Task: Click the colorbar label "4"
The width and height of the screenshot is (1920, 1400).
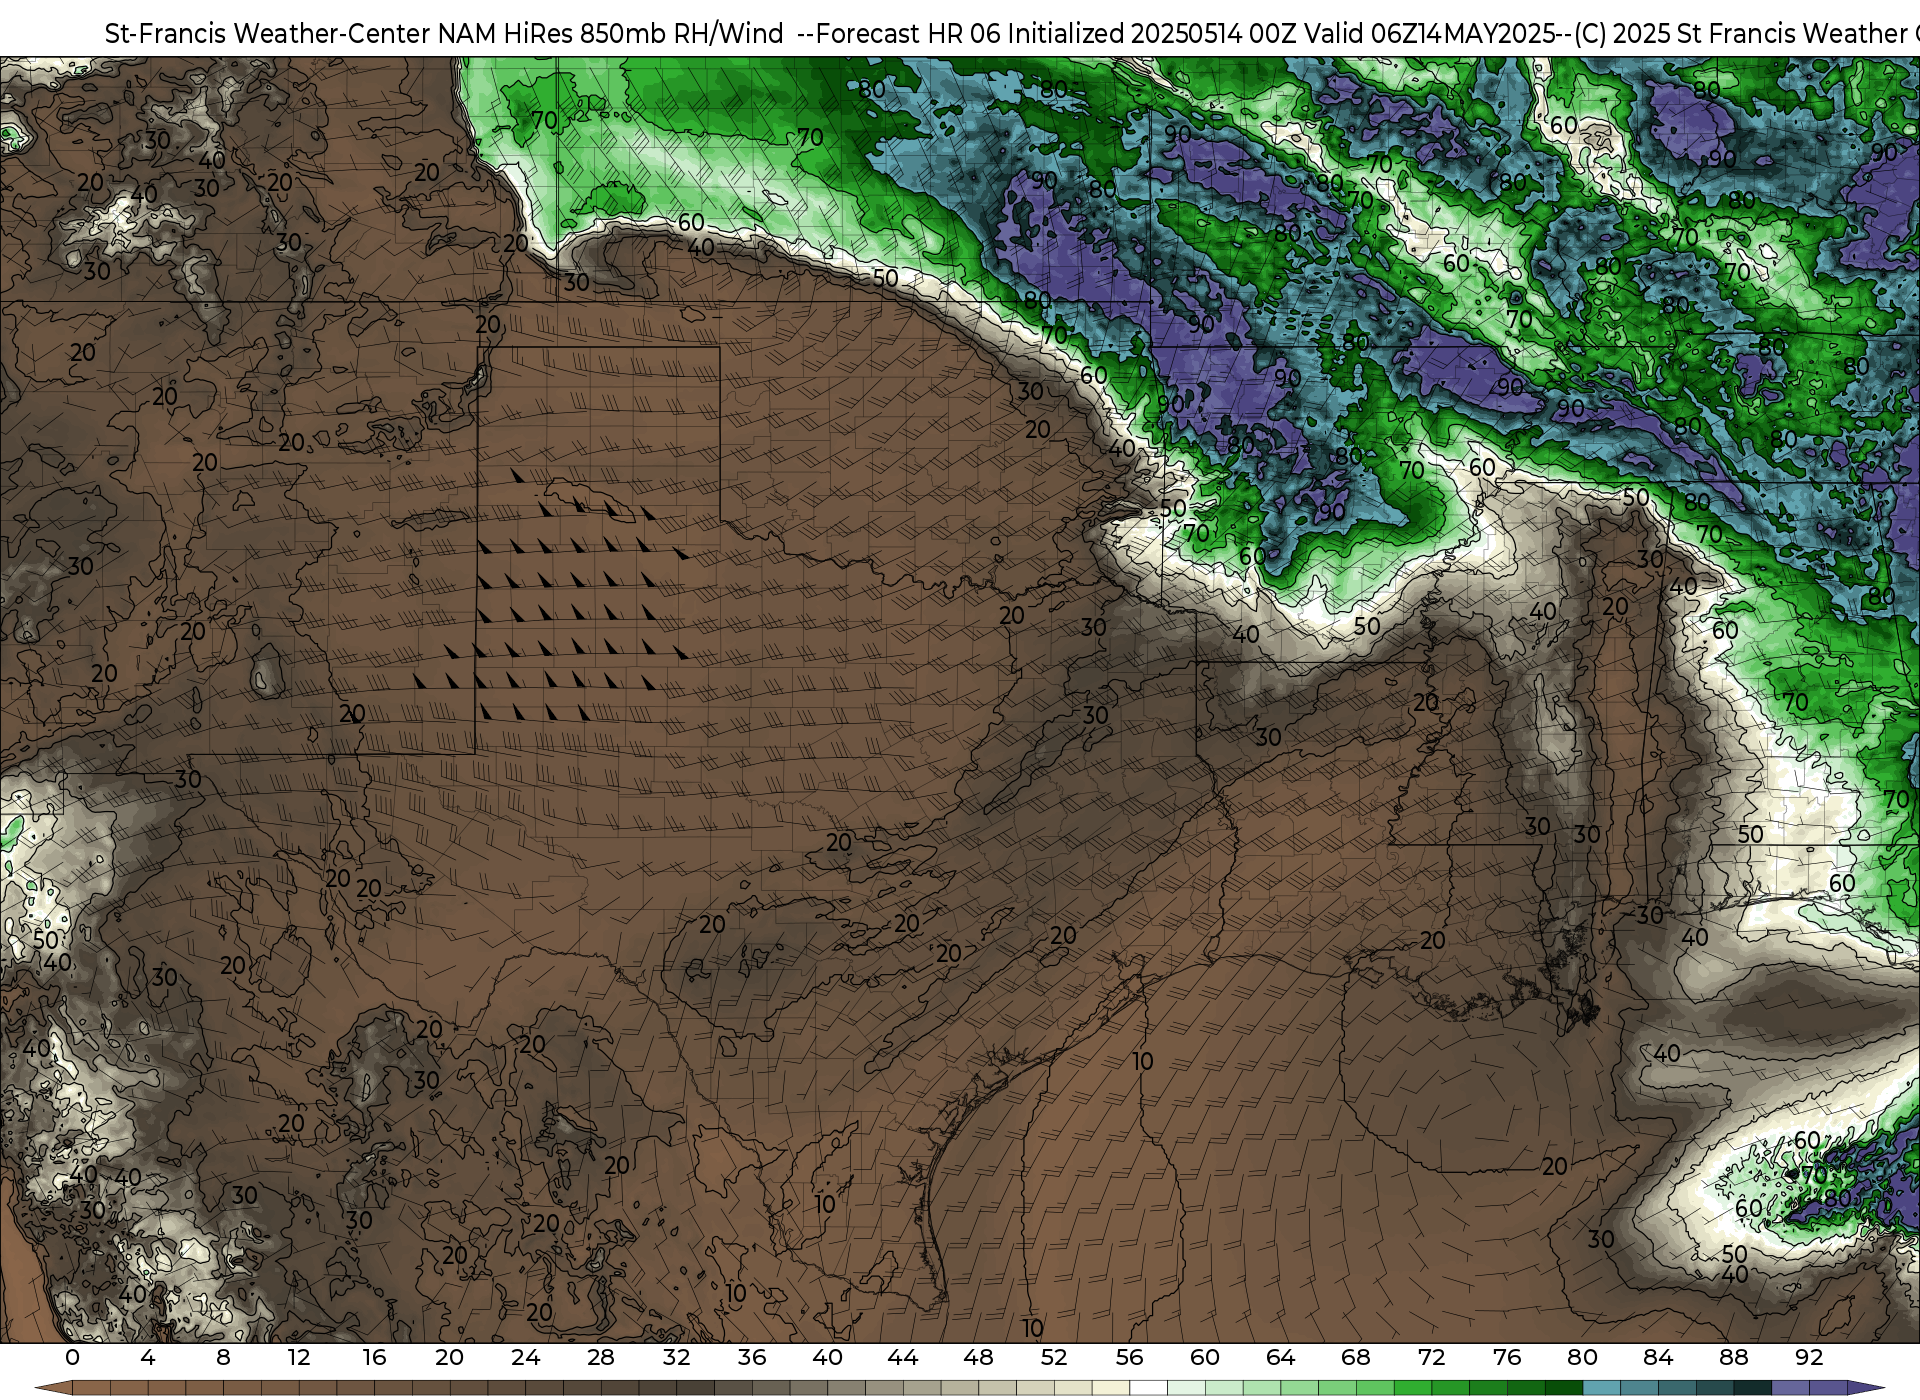Action: tap(148, 1357)
